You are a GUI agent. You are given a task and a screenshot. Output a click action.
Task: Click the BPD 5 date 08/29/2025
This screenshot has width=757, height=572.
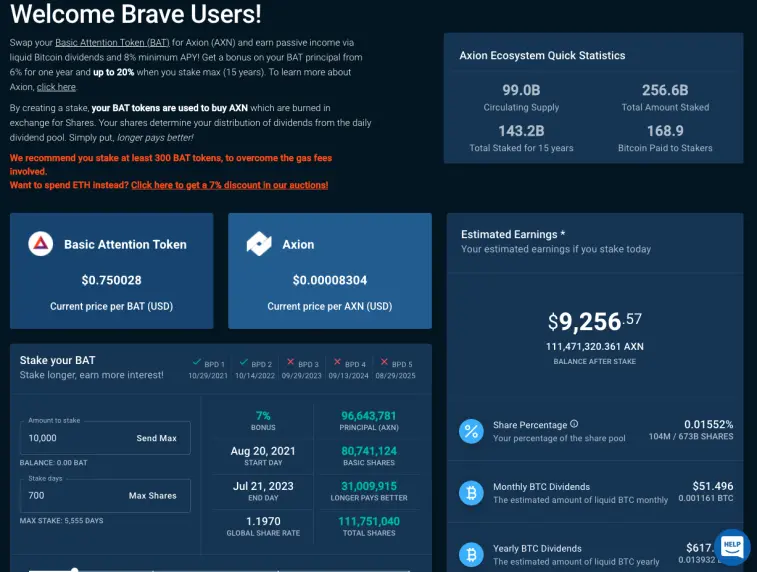pos(395,376)
